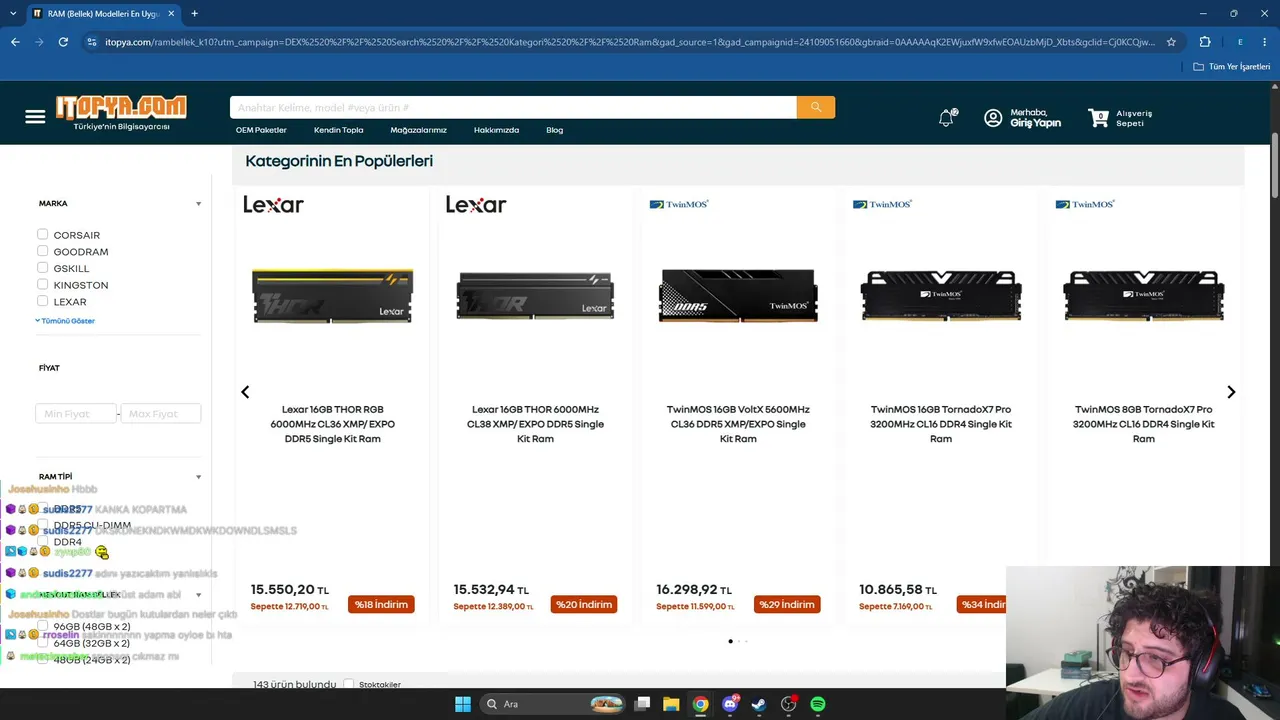This screenshot has height=720, width=1280.
Task: Click the Min Fiyat price field
Action: point(76,414)
